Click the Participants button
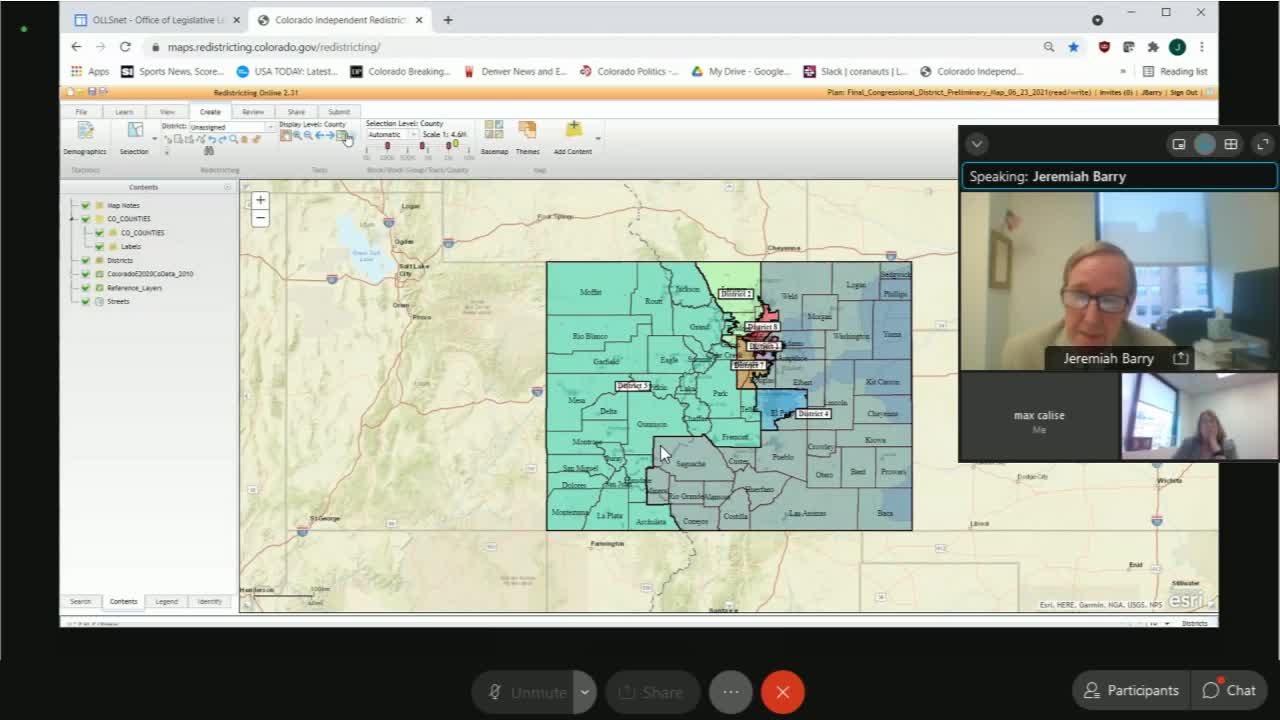1280x720 pixels. point(1130,690)
